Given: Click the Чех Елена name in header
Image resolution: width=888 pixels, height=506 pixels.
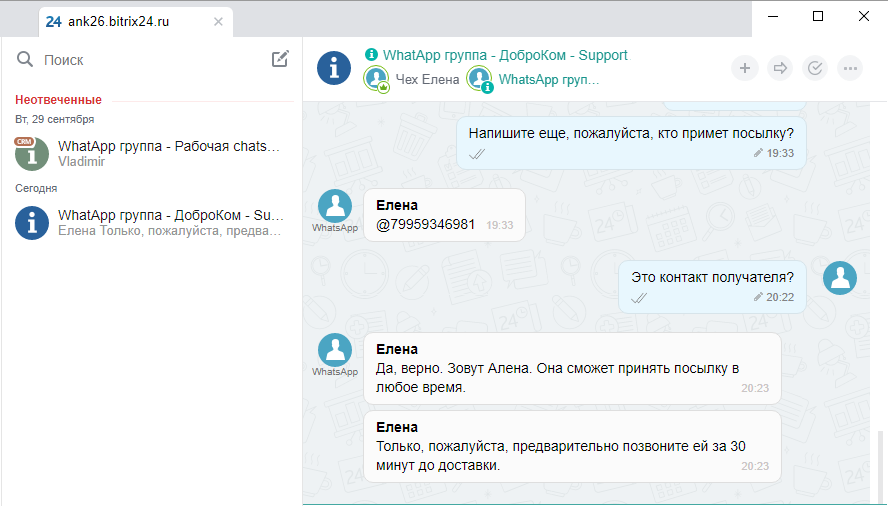Looking at the screenshot, I should pos(427,79).
